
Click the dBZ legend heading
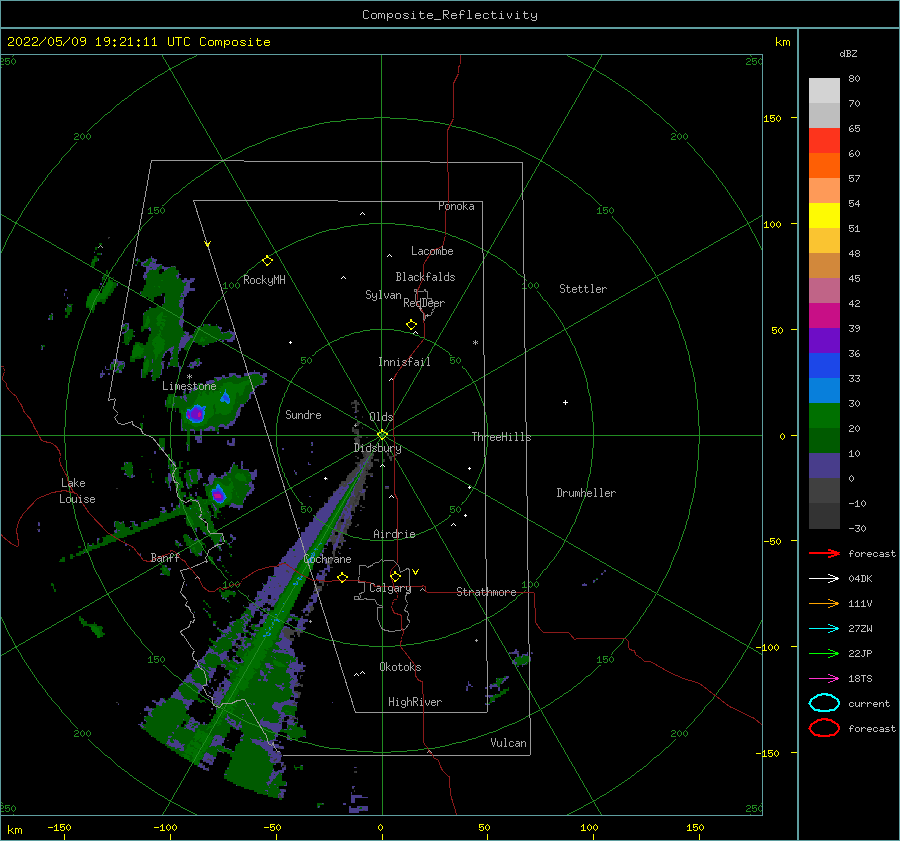click(848, 53)
